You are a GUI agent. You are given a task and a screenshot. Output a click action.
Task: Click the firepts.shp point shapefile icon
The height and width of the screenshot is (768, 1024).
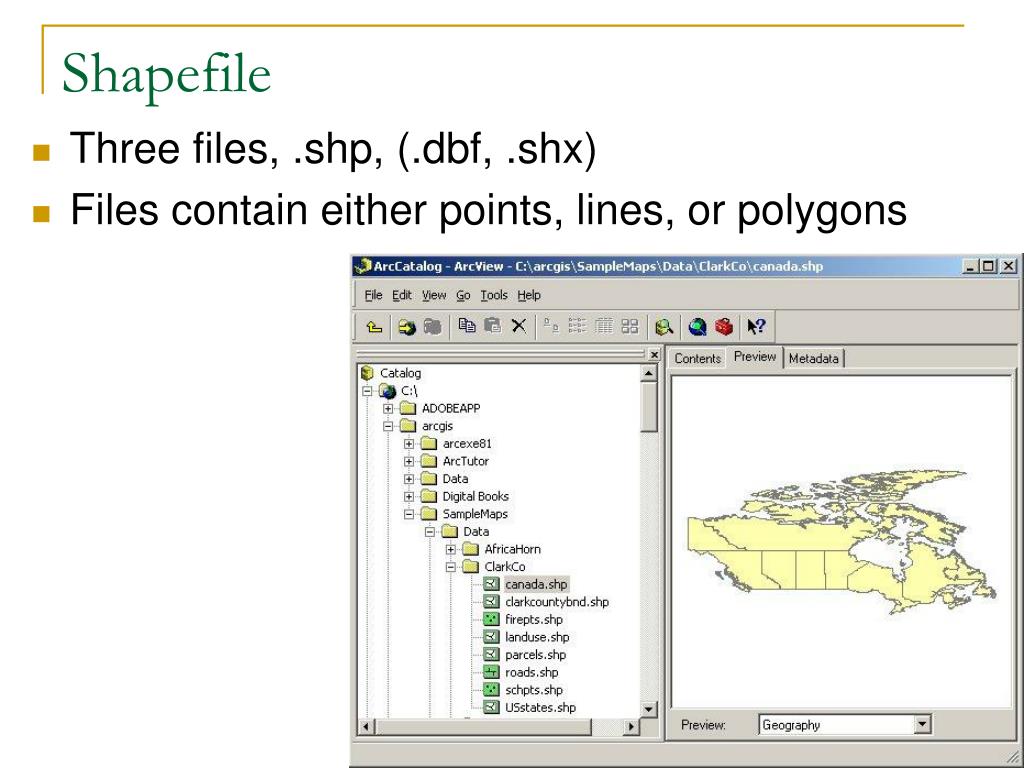coord(491,619)
